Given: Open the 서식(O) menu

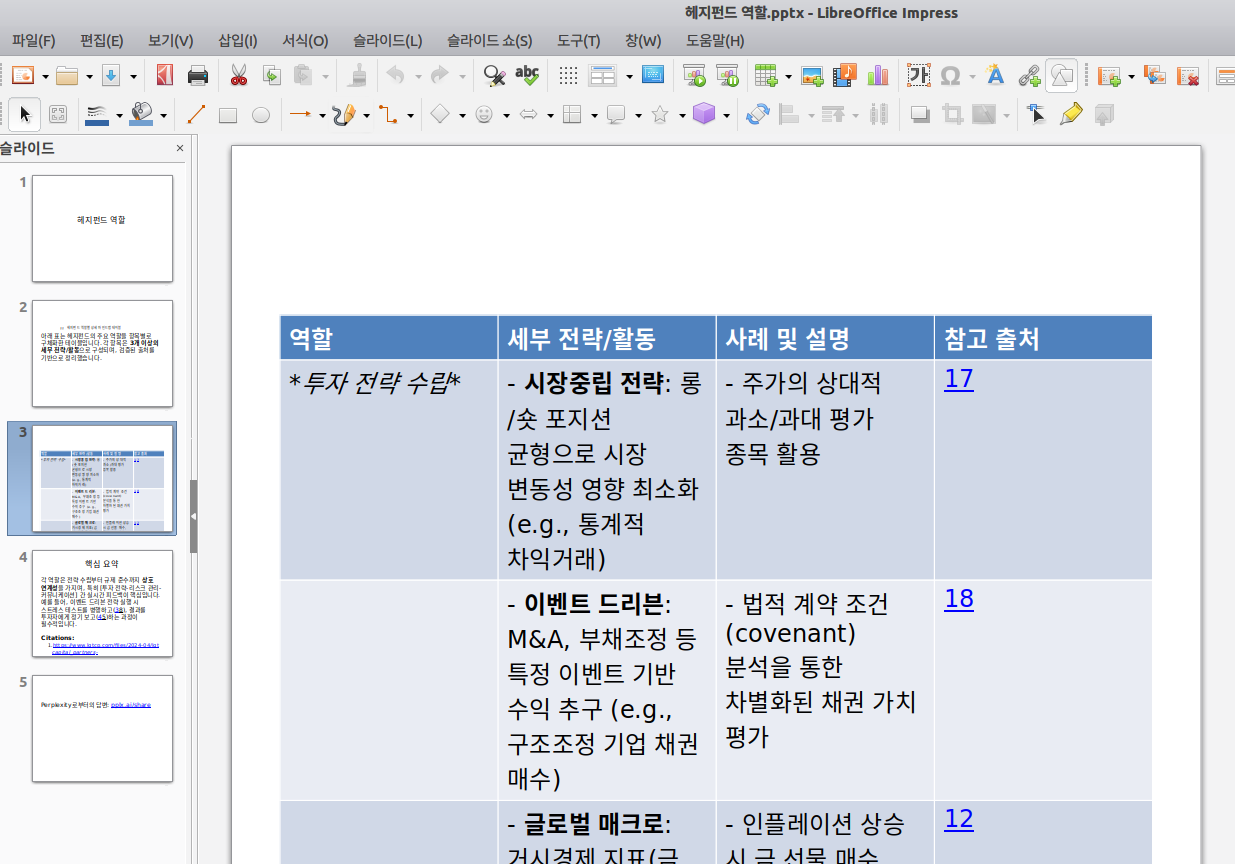Looking at the screenshot, I should [305, 41].
